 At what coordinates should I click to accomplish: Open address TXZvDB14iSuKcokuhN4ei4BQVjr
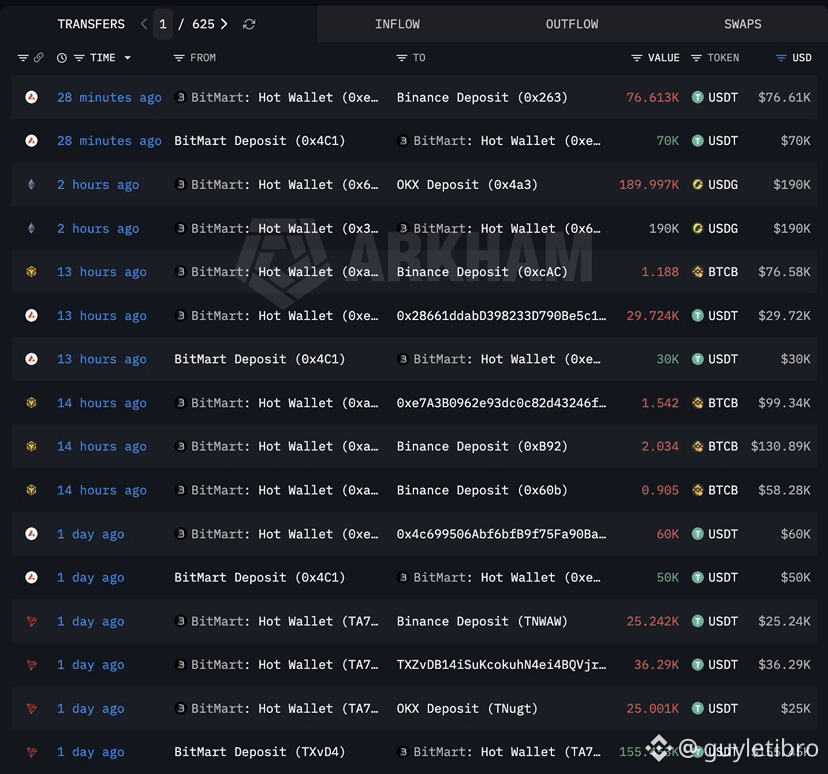(501, 665)
